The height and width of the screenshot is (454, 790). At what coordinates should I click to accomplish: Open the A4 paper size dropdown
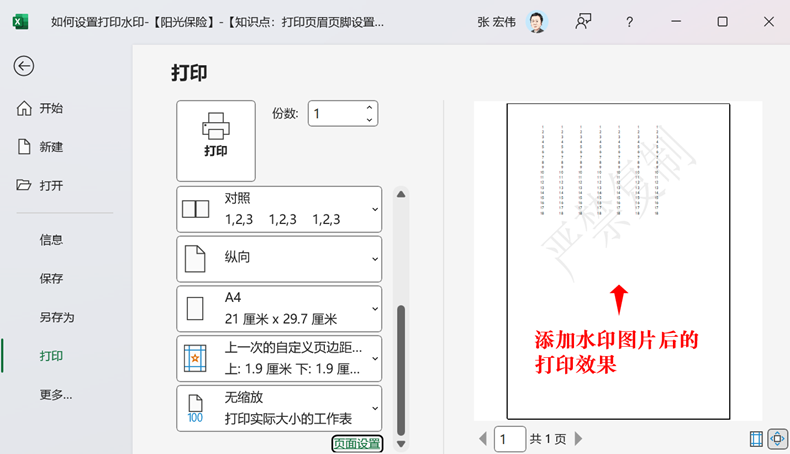pos(279,308)
